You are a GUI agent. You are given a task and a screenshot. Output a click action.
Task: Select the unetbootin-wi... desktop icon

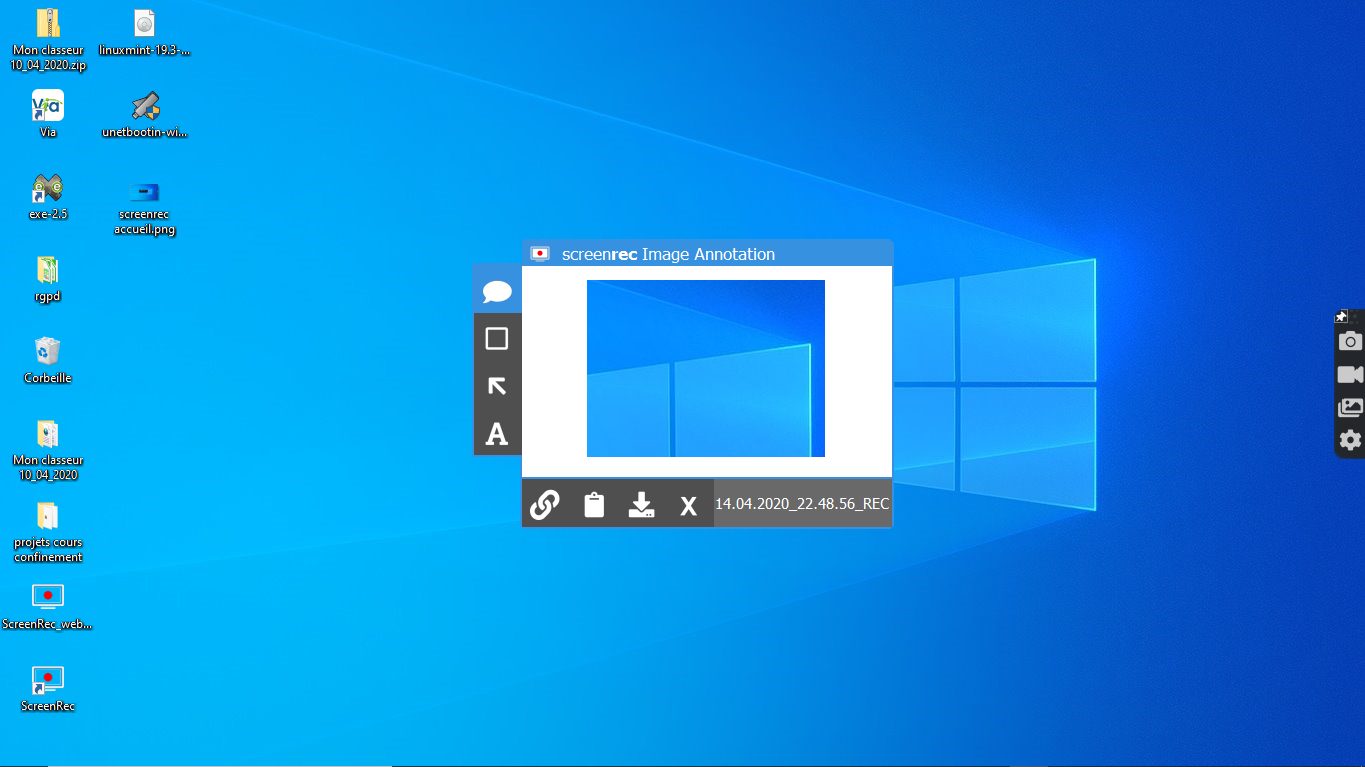[x=145, y=114]
